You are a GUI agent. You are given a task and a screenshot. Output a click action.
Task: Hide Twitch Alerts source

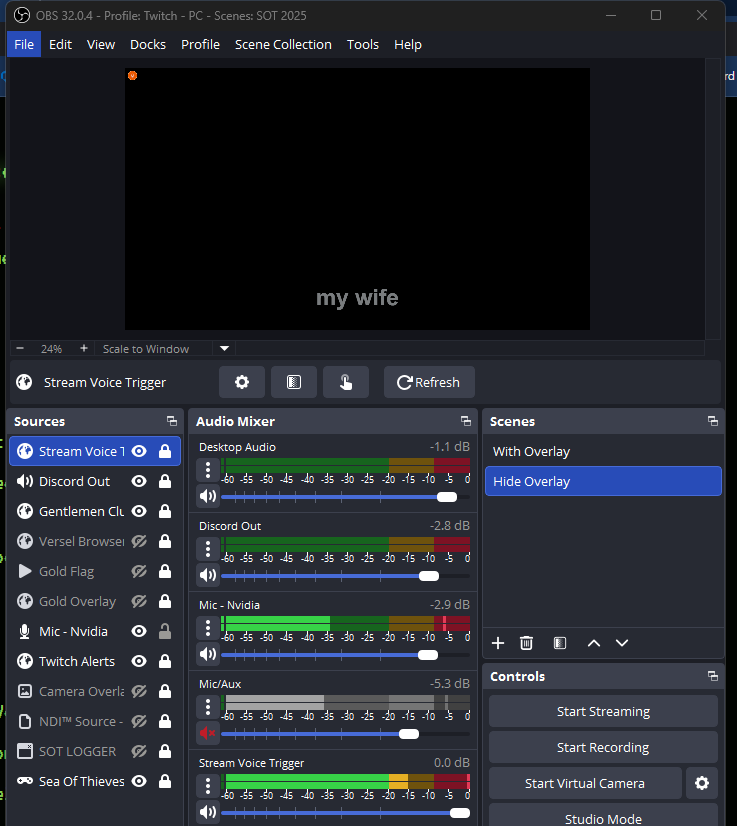[x=139, y=662]
